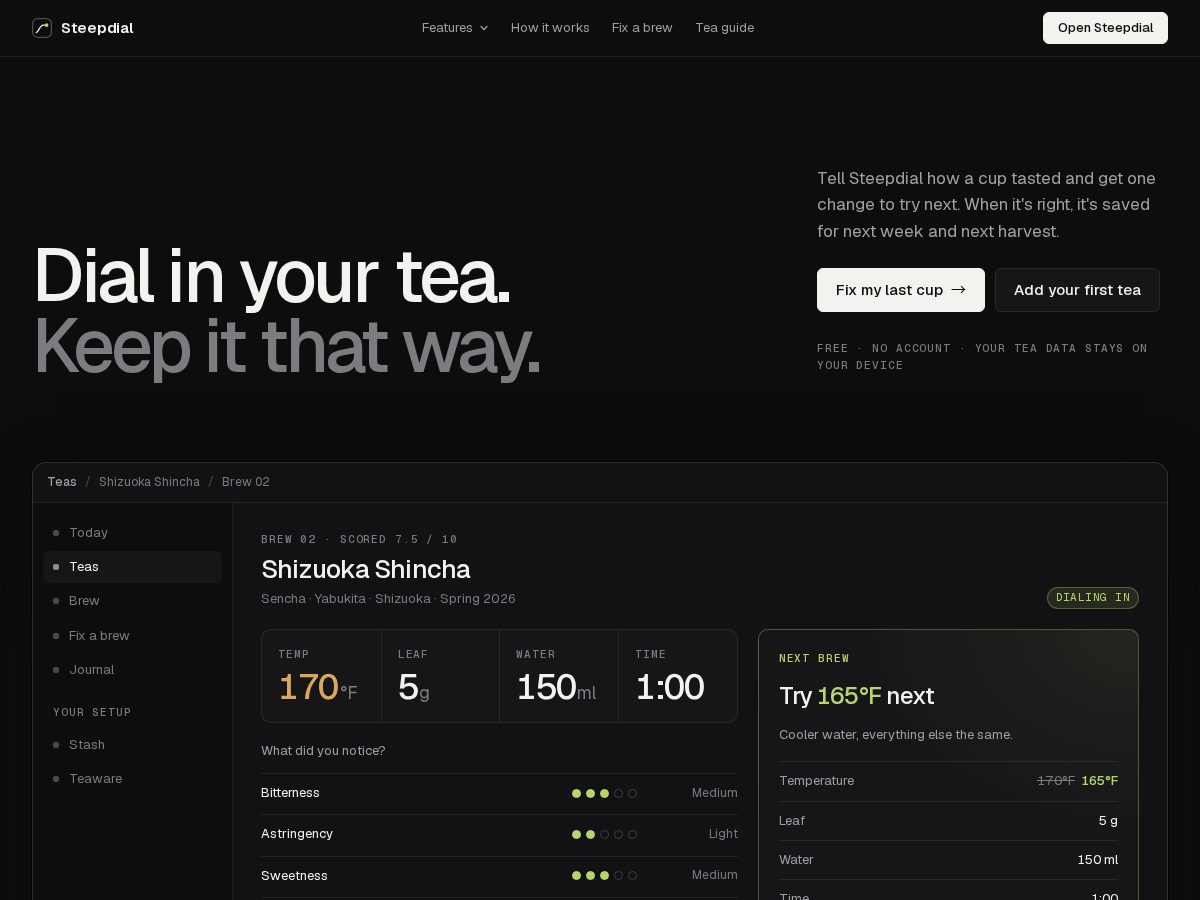
Task: Click the Astringency row label
Action: click(297, 834)
